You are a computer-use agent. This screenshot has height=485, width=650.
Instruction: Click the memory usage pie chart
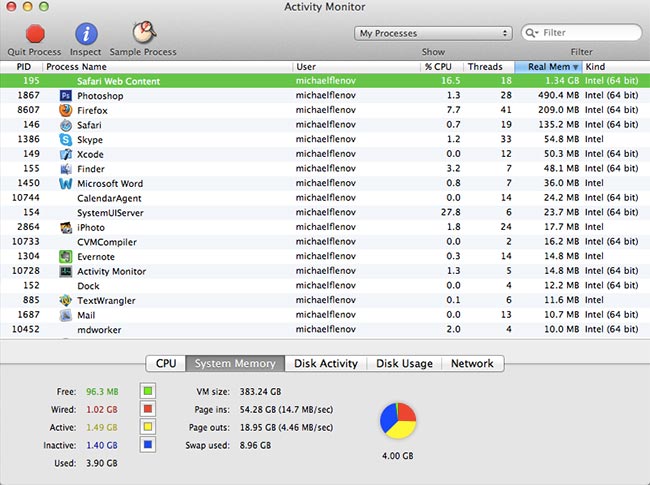pos(398,420)
